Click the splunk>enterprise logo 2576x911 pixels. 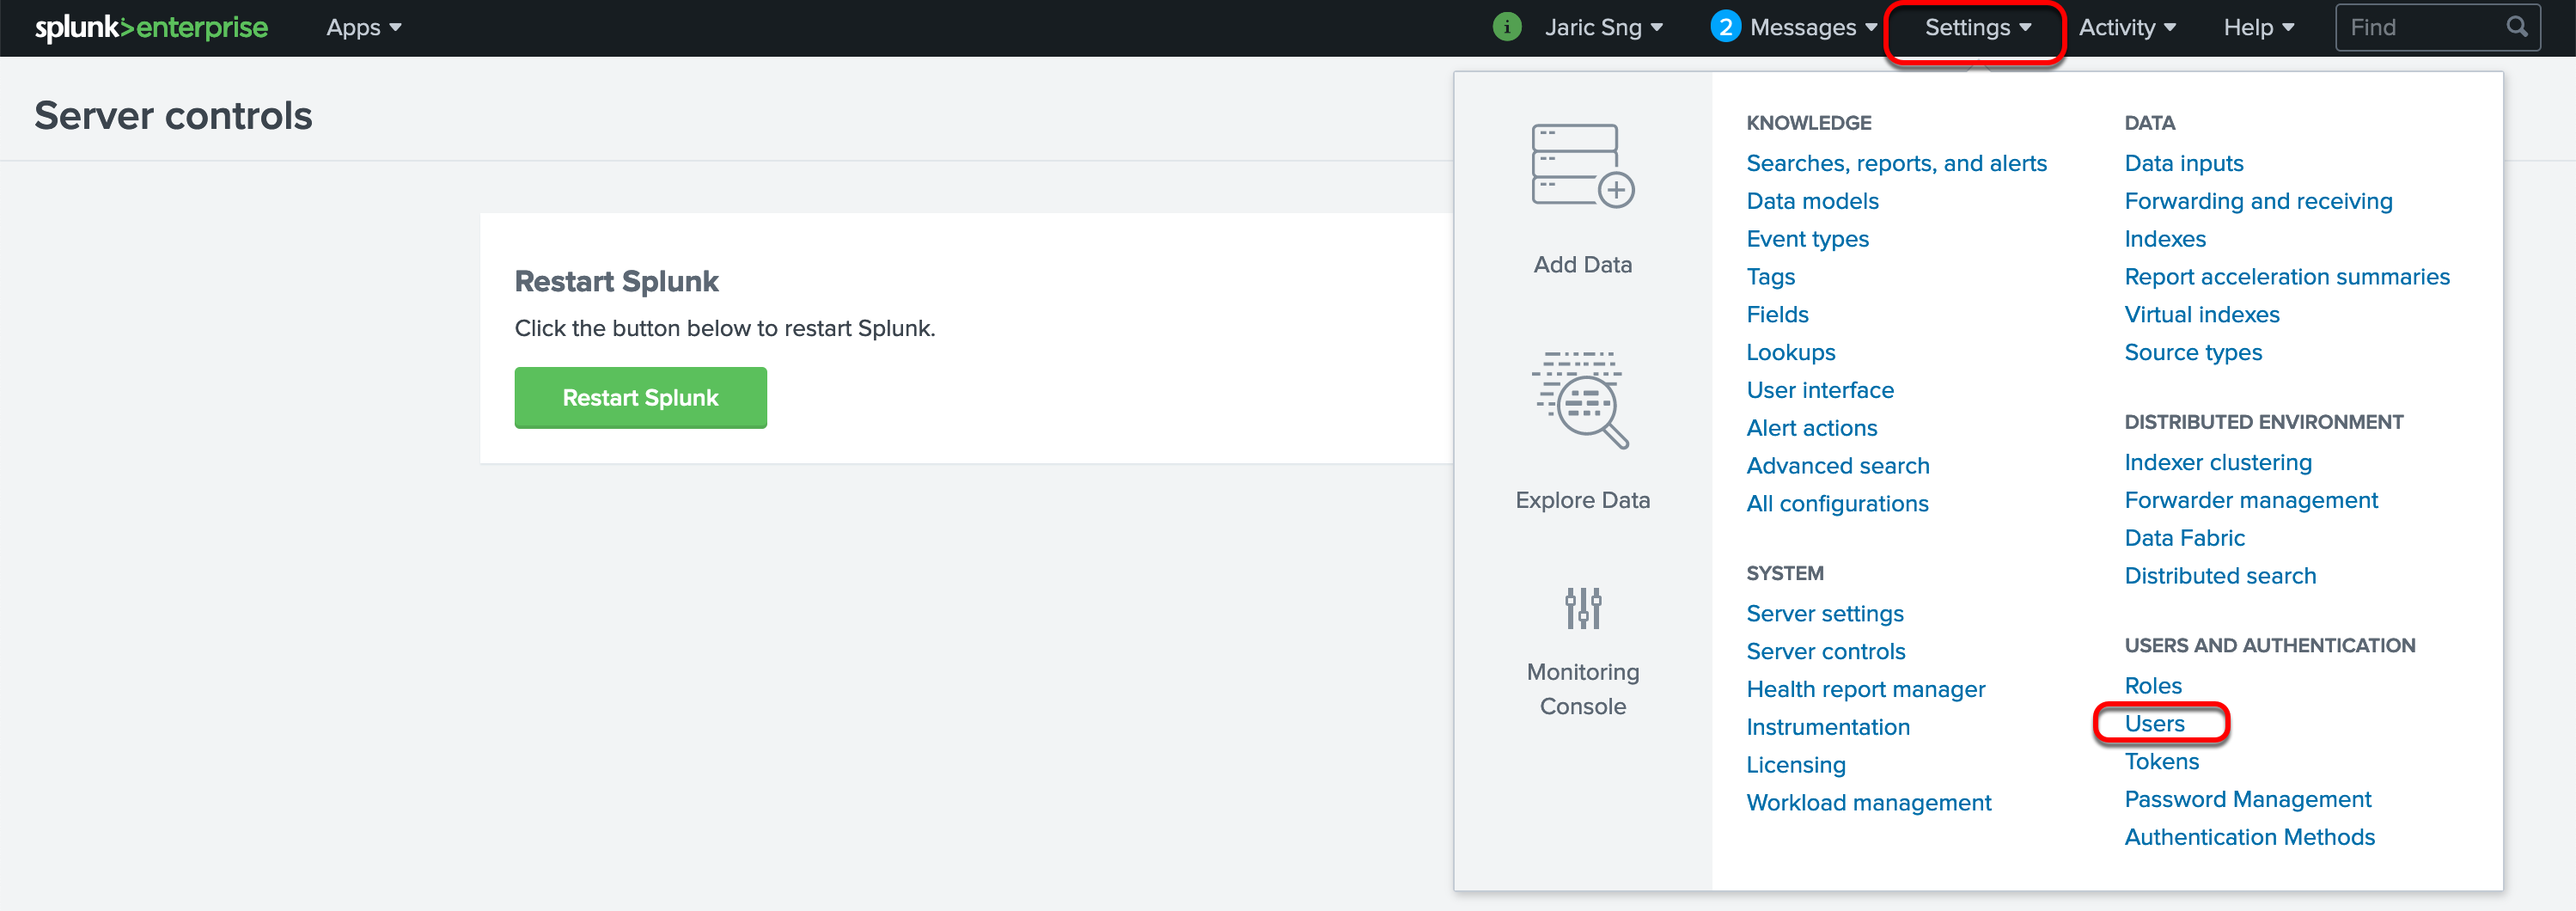pos(150,27)
